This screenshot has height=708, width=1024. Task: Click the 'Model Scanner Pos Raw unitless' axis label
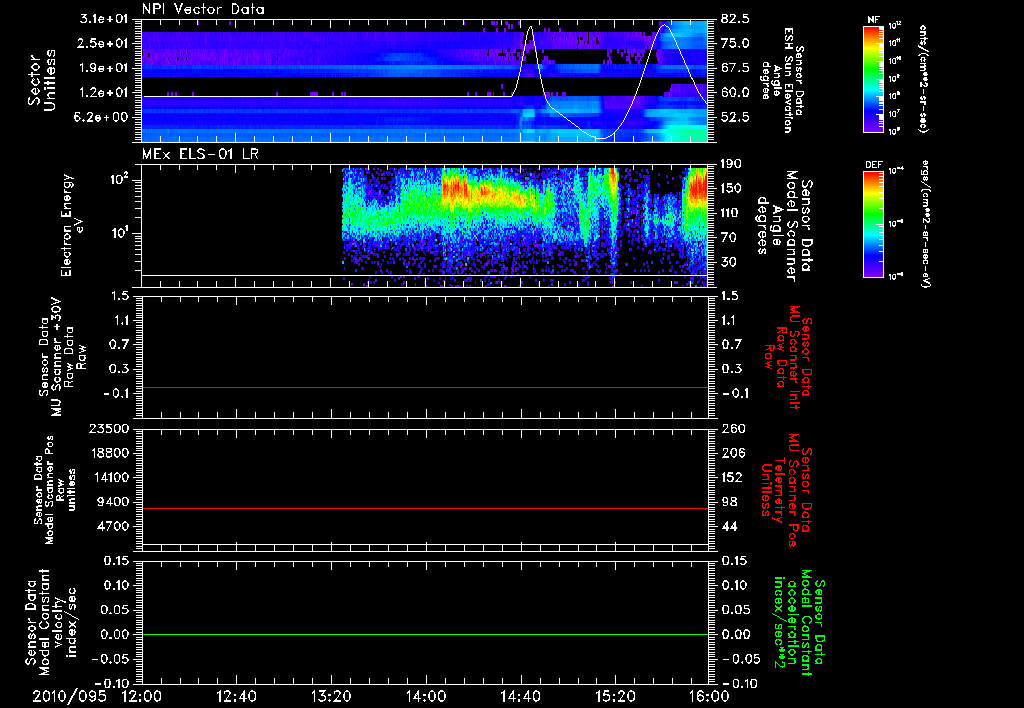pos(54,490)
